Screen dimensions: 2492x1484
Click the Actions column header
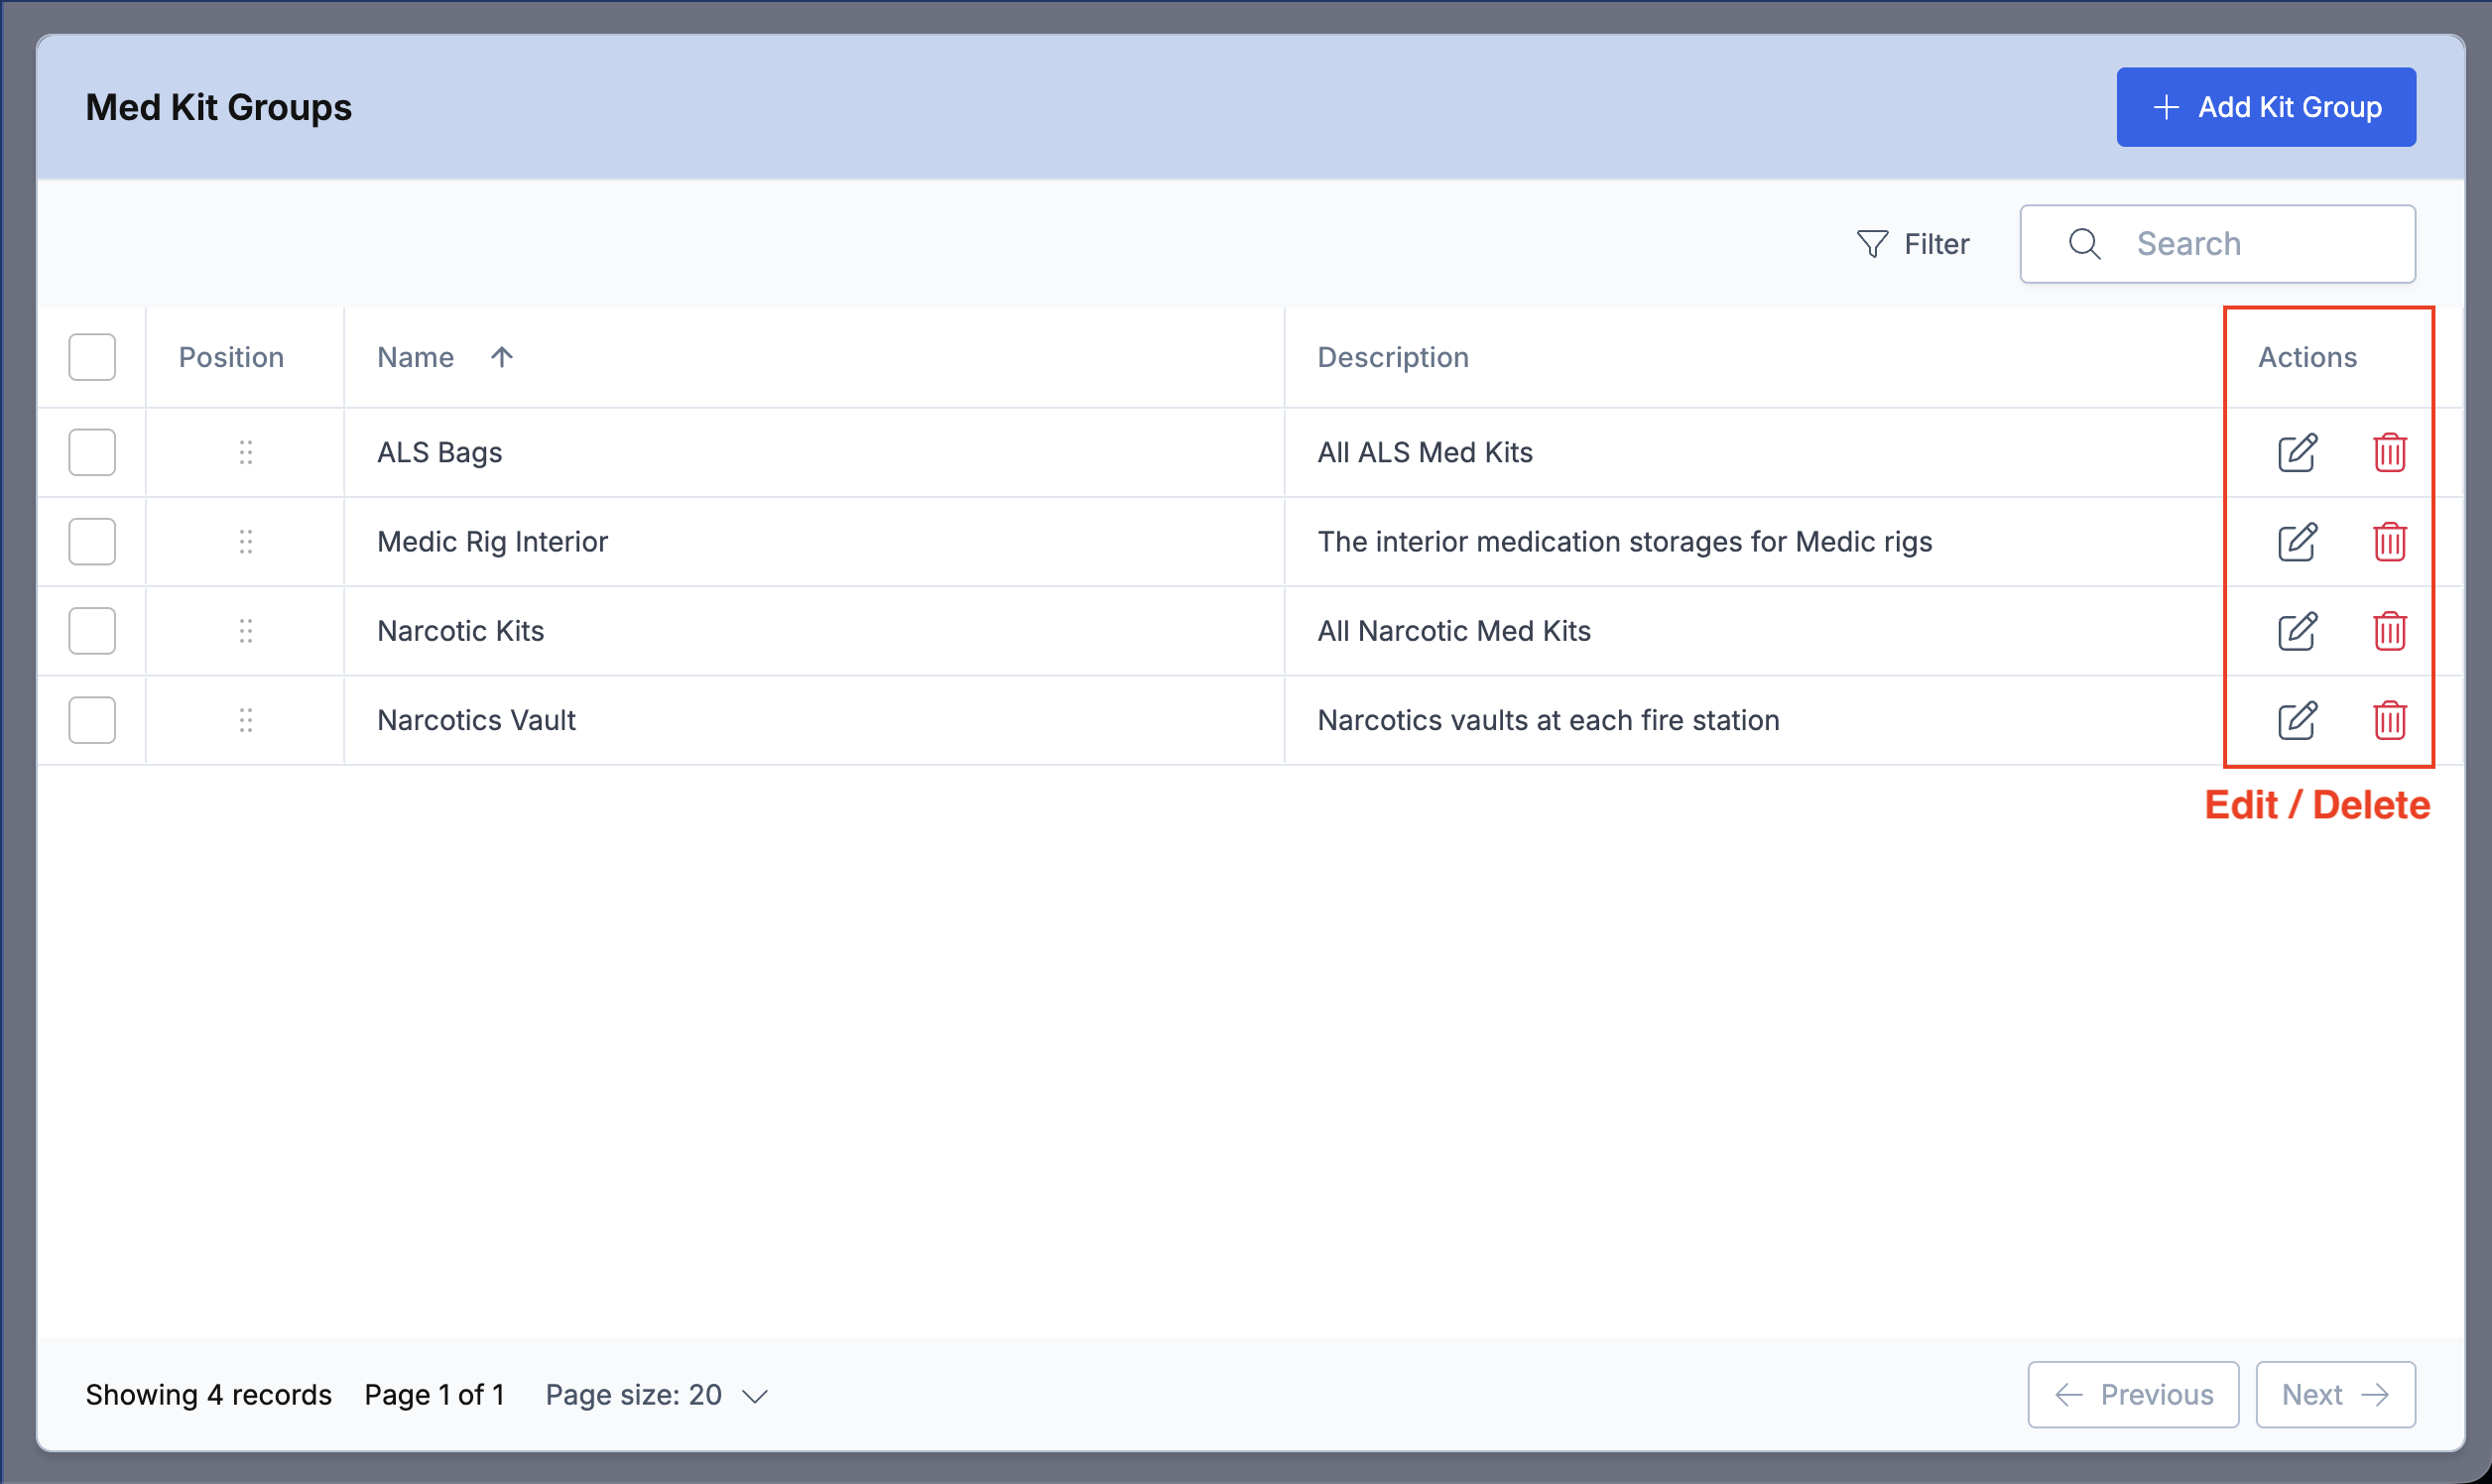[2307, 357]
